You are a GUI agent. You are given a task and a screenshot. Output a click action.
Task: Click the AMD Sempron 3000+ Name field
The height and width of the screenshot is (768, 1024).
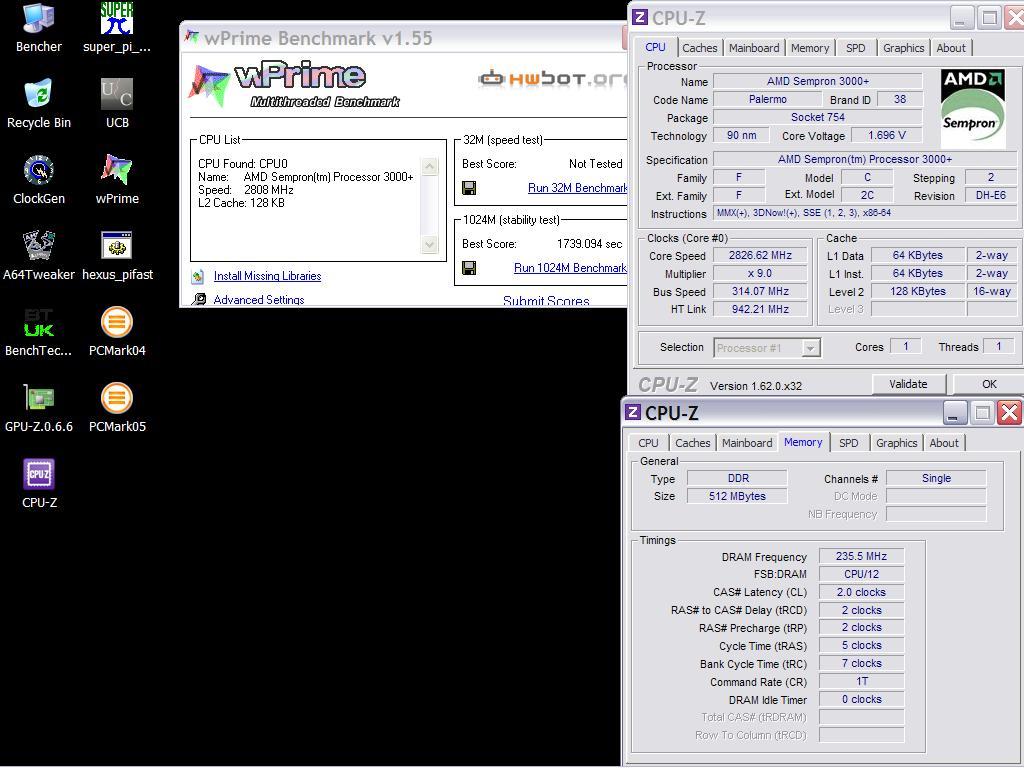coord(818,82)
